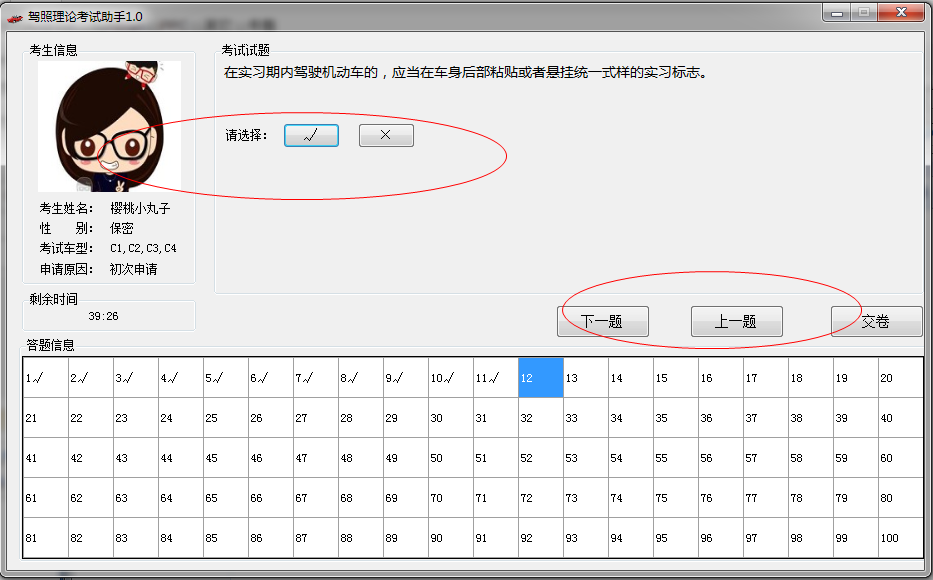The image size is (933, 580).
Task: Jump to question 87 cell
Action: click(x=316, y=538)
